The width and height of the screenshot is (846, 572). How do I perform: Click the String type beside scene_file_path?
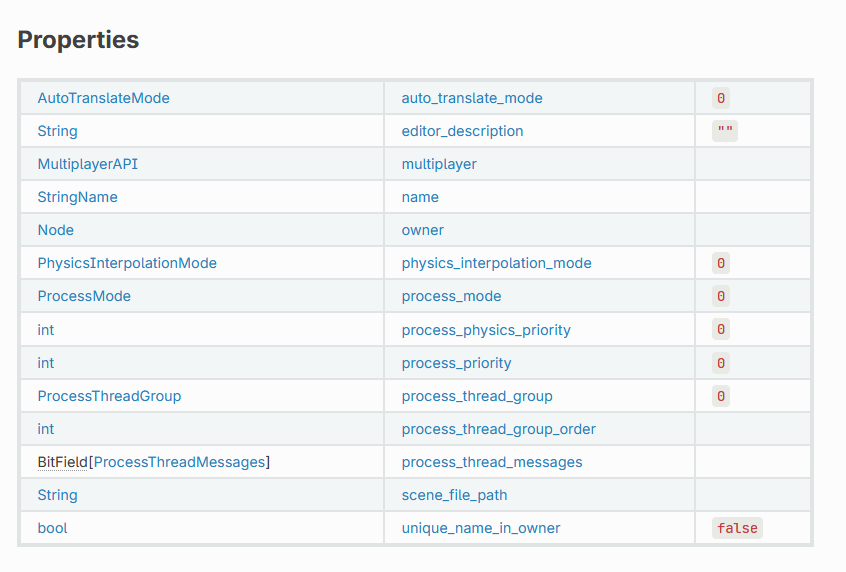(57, 495)
